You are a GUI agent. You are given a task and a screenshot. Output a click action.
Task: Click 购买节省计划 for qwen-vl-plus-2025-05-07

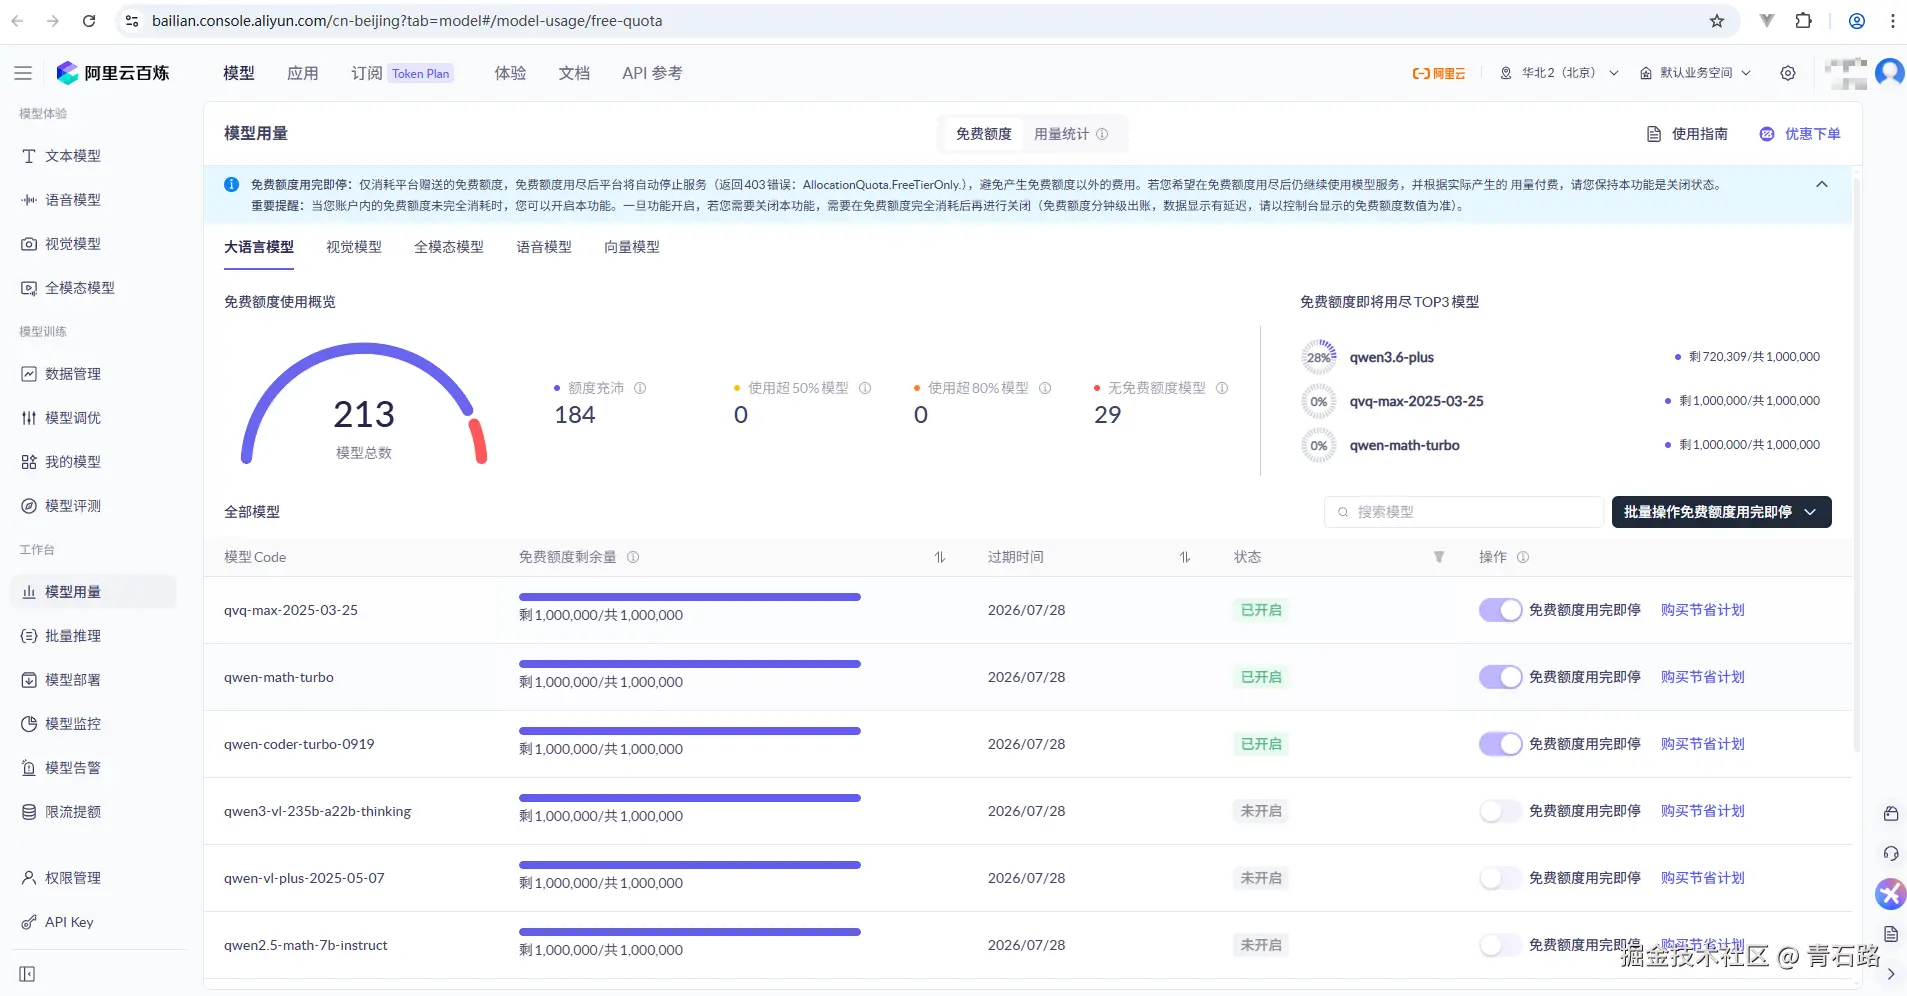click(1703, 878)
